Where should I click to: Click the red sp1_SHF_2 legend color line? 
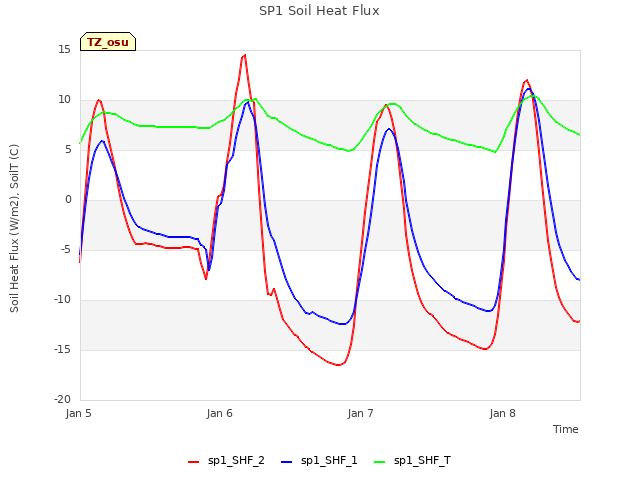point(193,462)
